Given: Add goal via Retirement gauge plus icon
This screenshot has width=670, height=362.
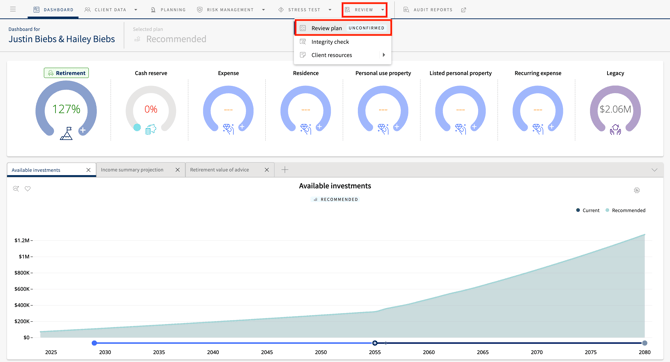Looking at the screenshot, I should pyautogui.click(x=82, y=130).
